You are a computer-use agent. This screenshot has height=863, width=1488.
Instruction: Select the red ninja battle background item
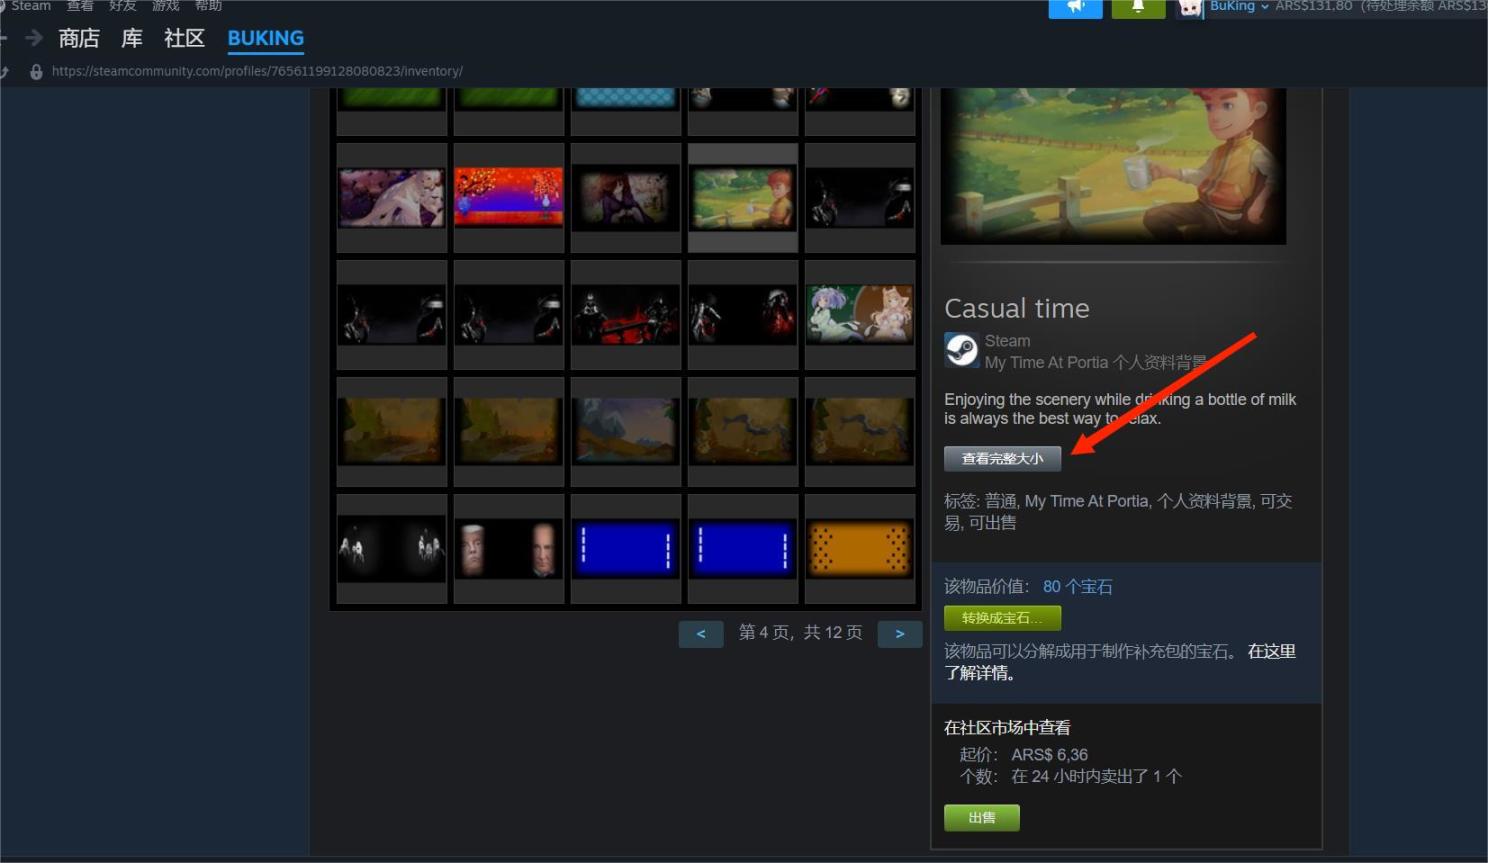click(626, 314)
